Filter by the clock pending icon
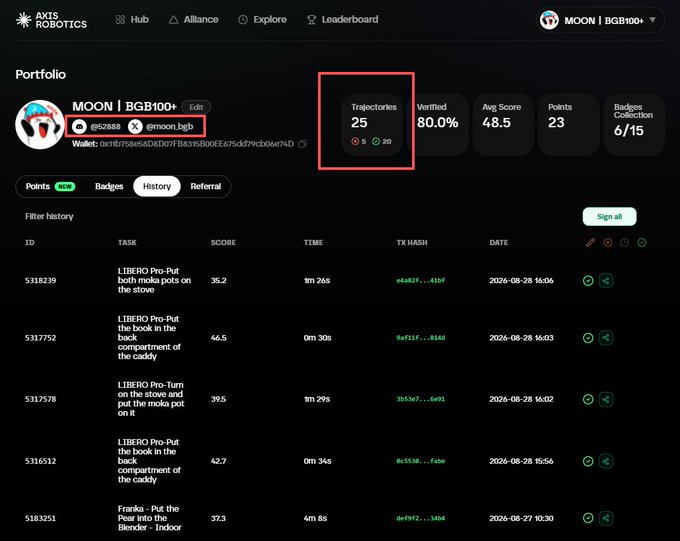The image size is (680, 541). coord(624,243)
